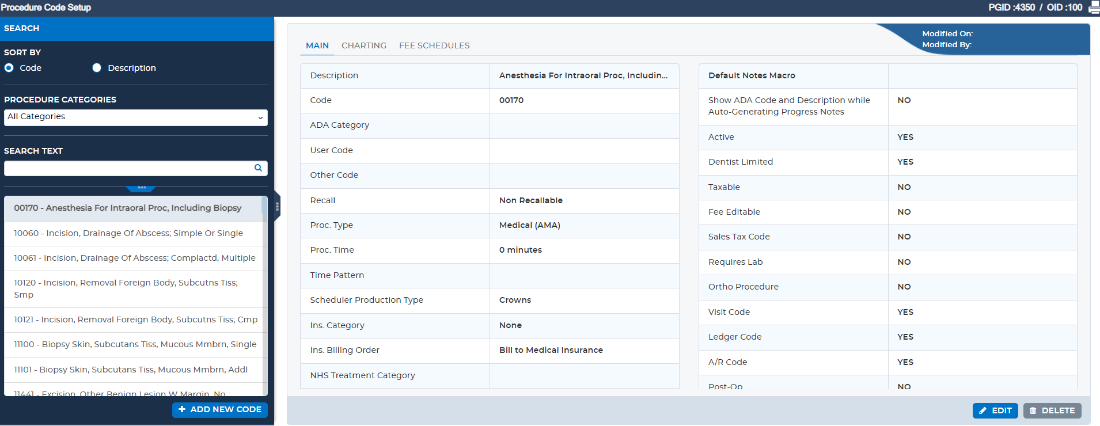
Task: Click the horizontal dots collapse handle above list
Action: click(x=141, y=187)
